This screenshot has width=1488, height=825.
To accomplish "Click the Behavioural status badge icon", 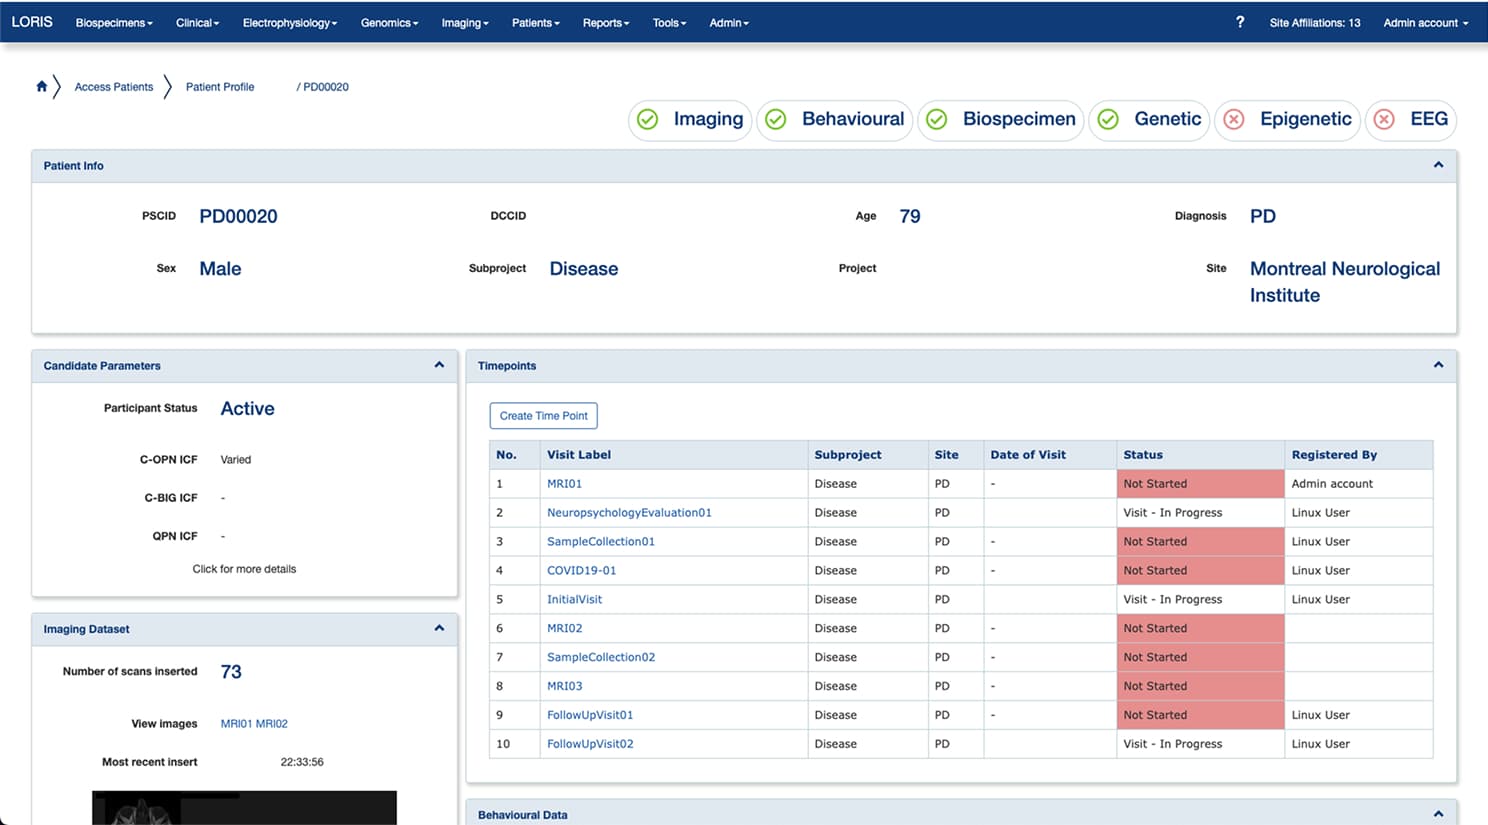I will click(777, 119).
